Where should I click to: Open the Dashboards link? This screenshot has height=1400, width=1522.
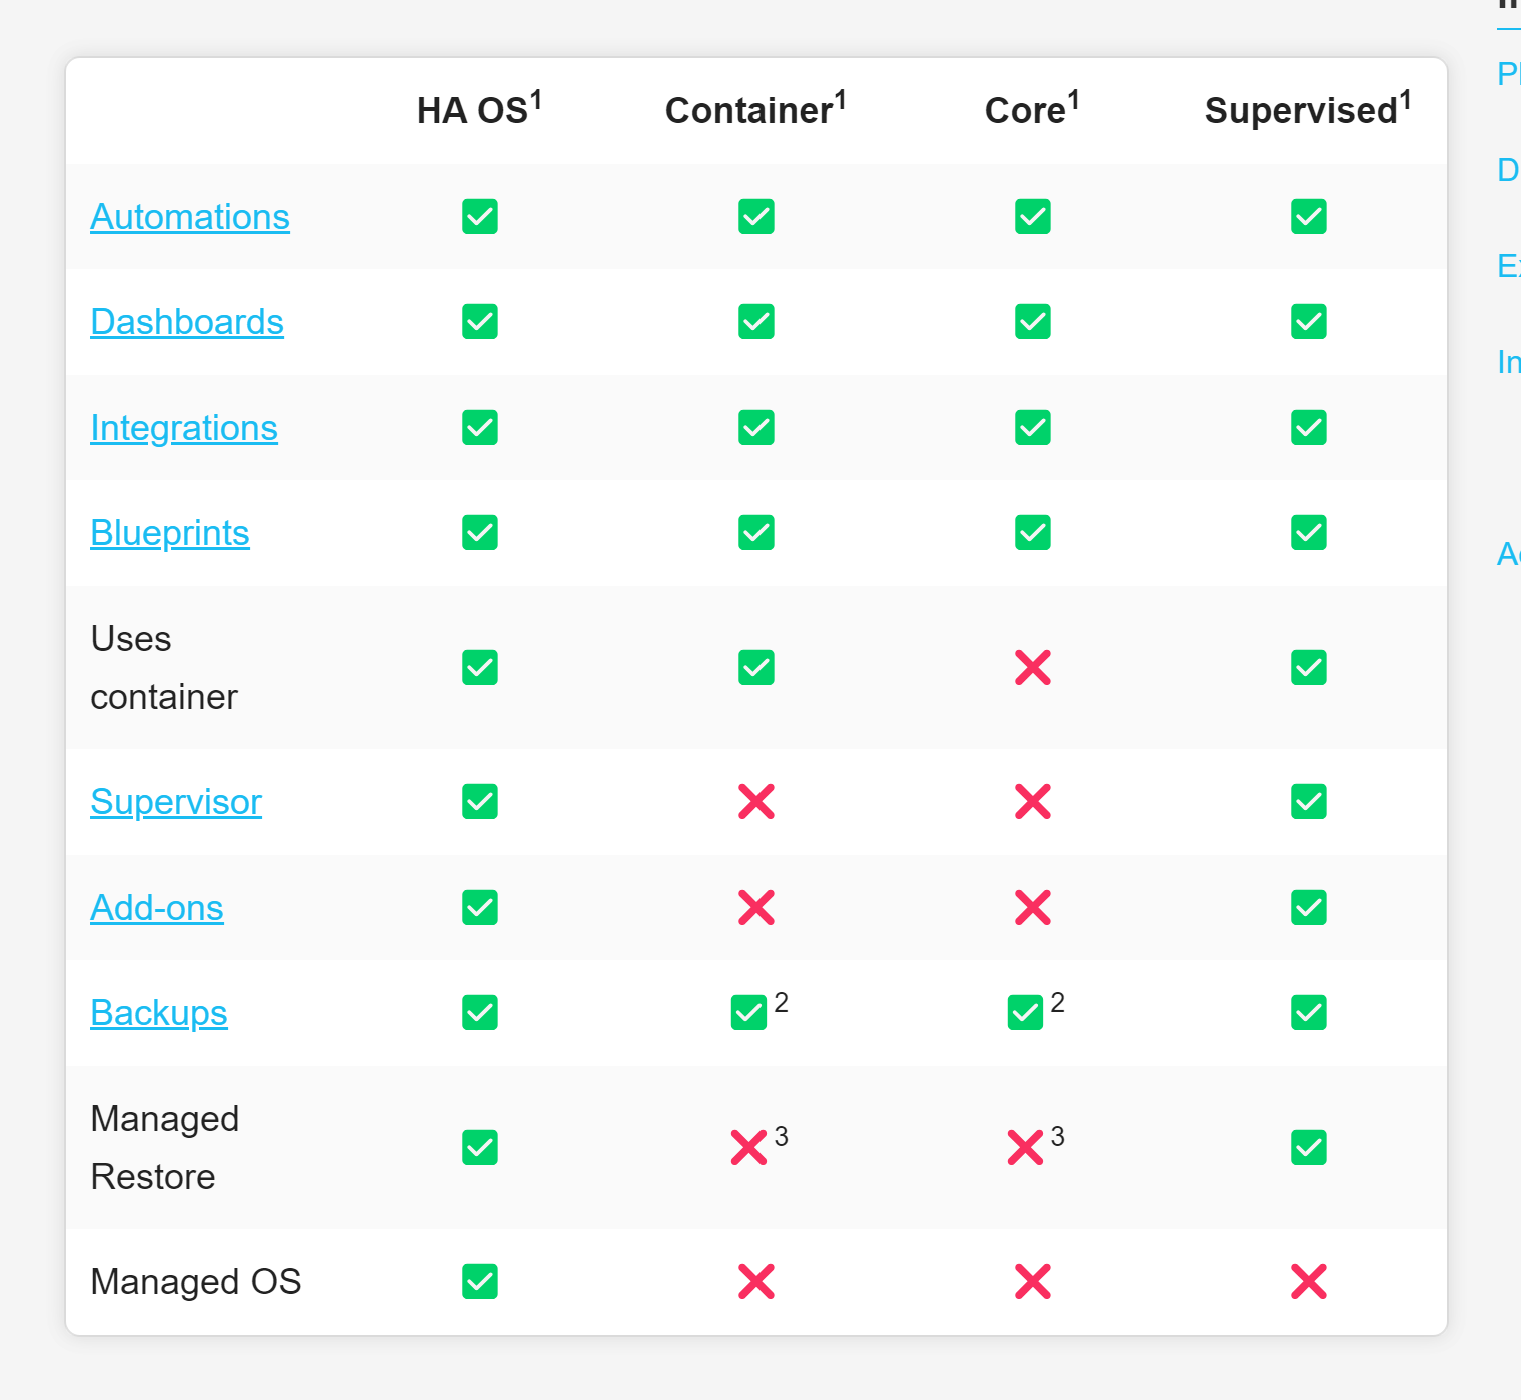point(187,322)
